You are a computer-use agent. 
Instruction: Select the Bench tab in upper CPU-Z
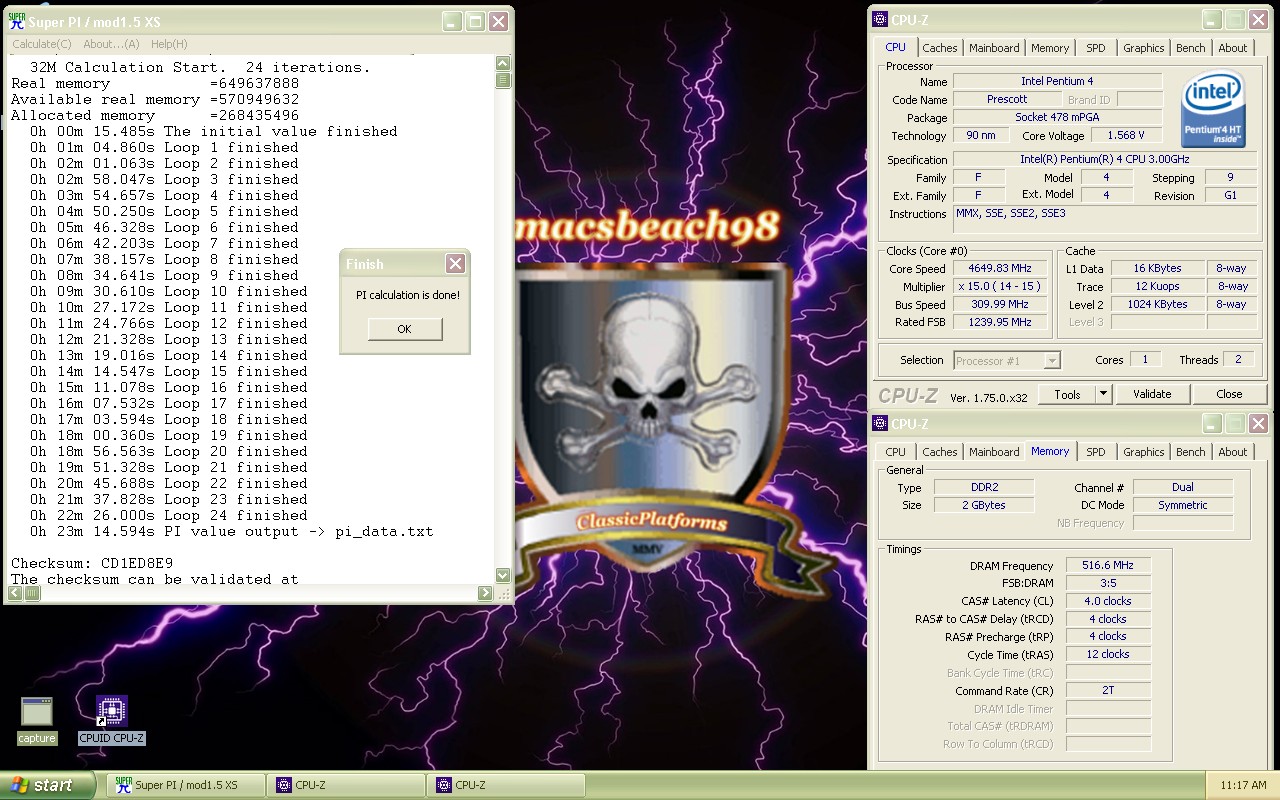[1190, 48]
